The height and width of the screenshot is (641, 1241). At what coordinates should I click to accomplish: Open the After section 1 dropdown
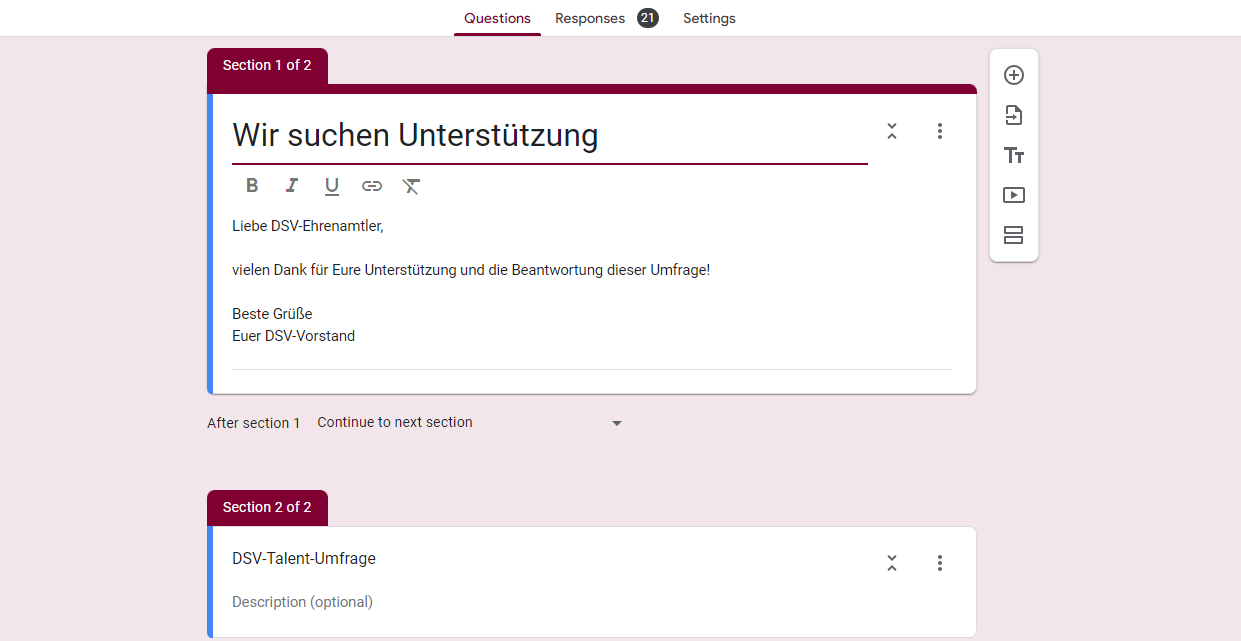point(469,423)
